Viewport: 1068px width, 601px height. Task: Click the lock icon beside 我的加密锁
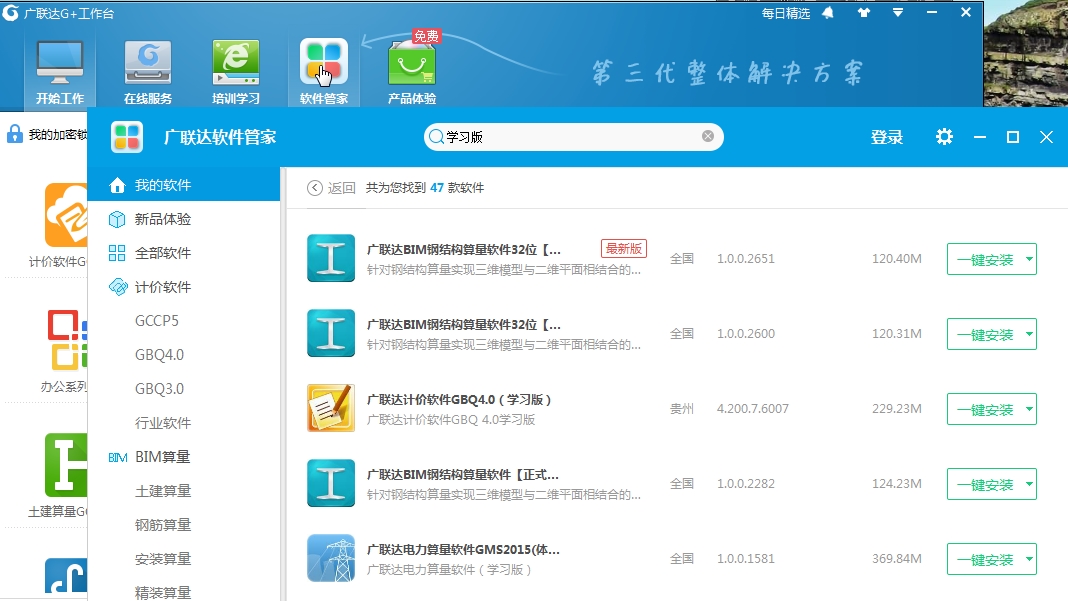pos(14,134)
